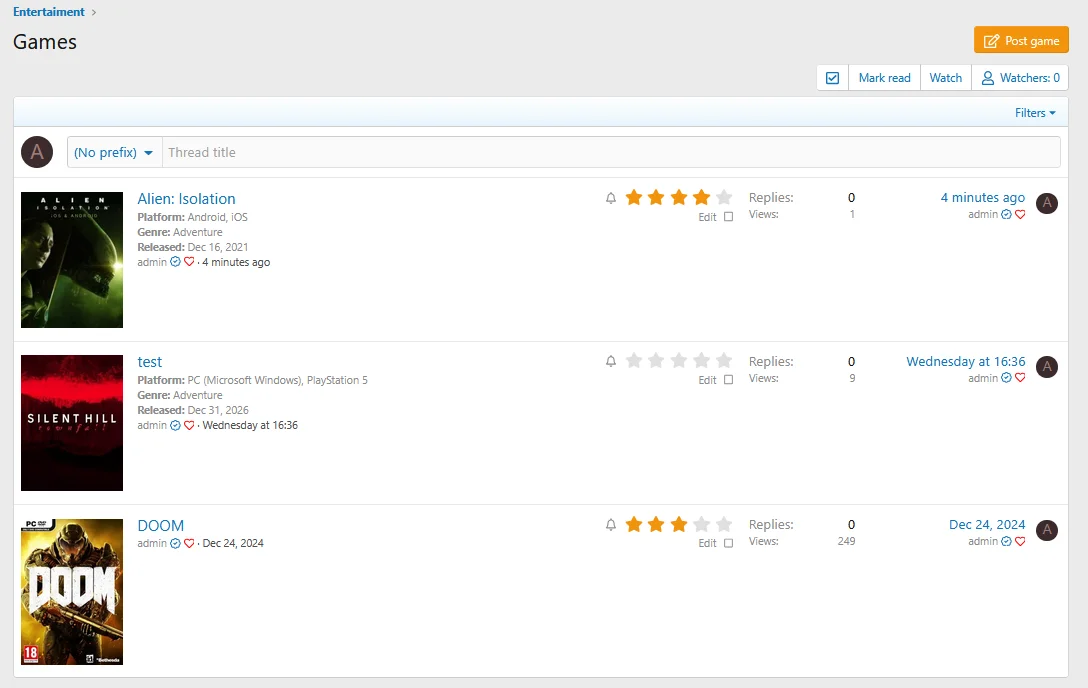1088x688 pixels.
Task: Select Watch in the toolbar
Action: [x=945, y=77]
